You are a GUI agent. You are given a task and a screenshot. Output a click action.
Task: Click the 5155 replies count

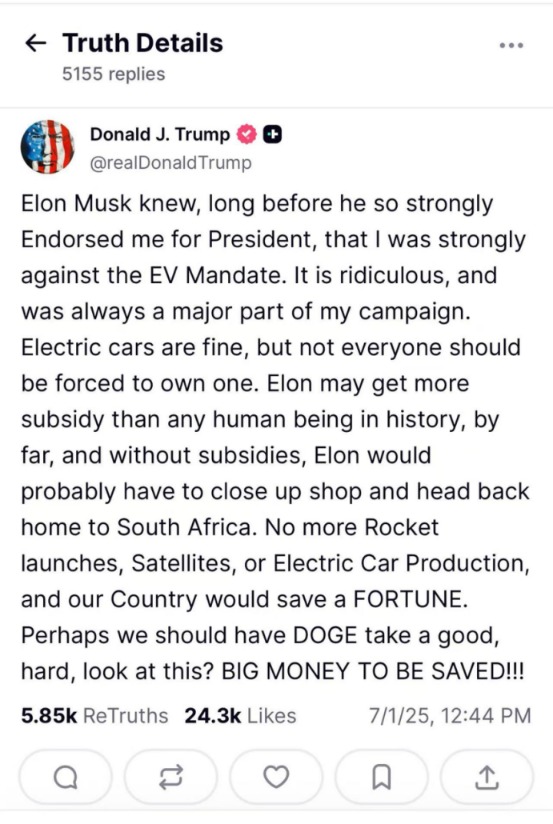coord(114,74)
